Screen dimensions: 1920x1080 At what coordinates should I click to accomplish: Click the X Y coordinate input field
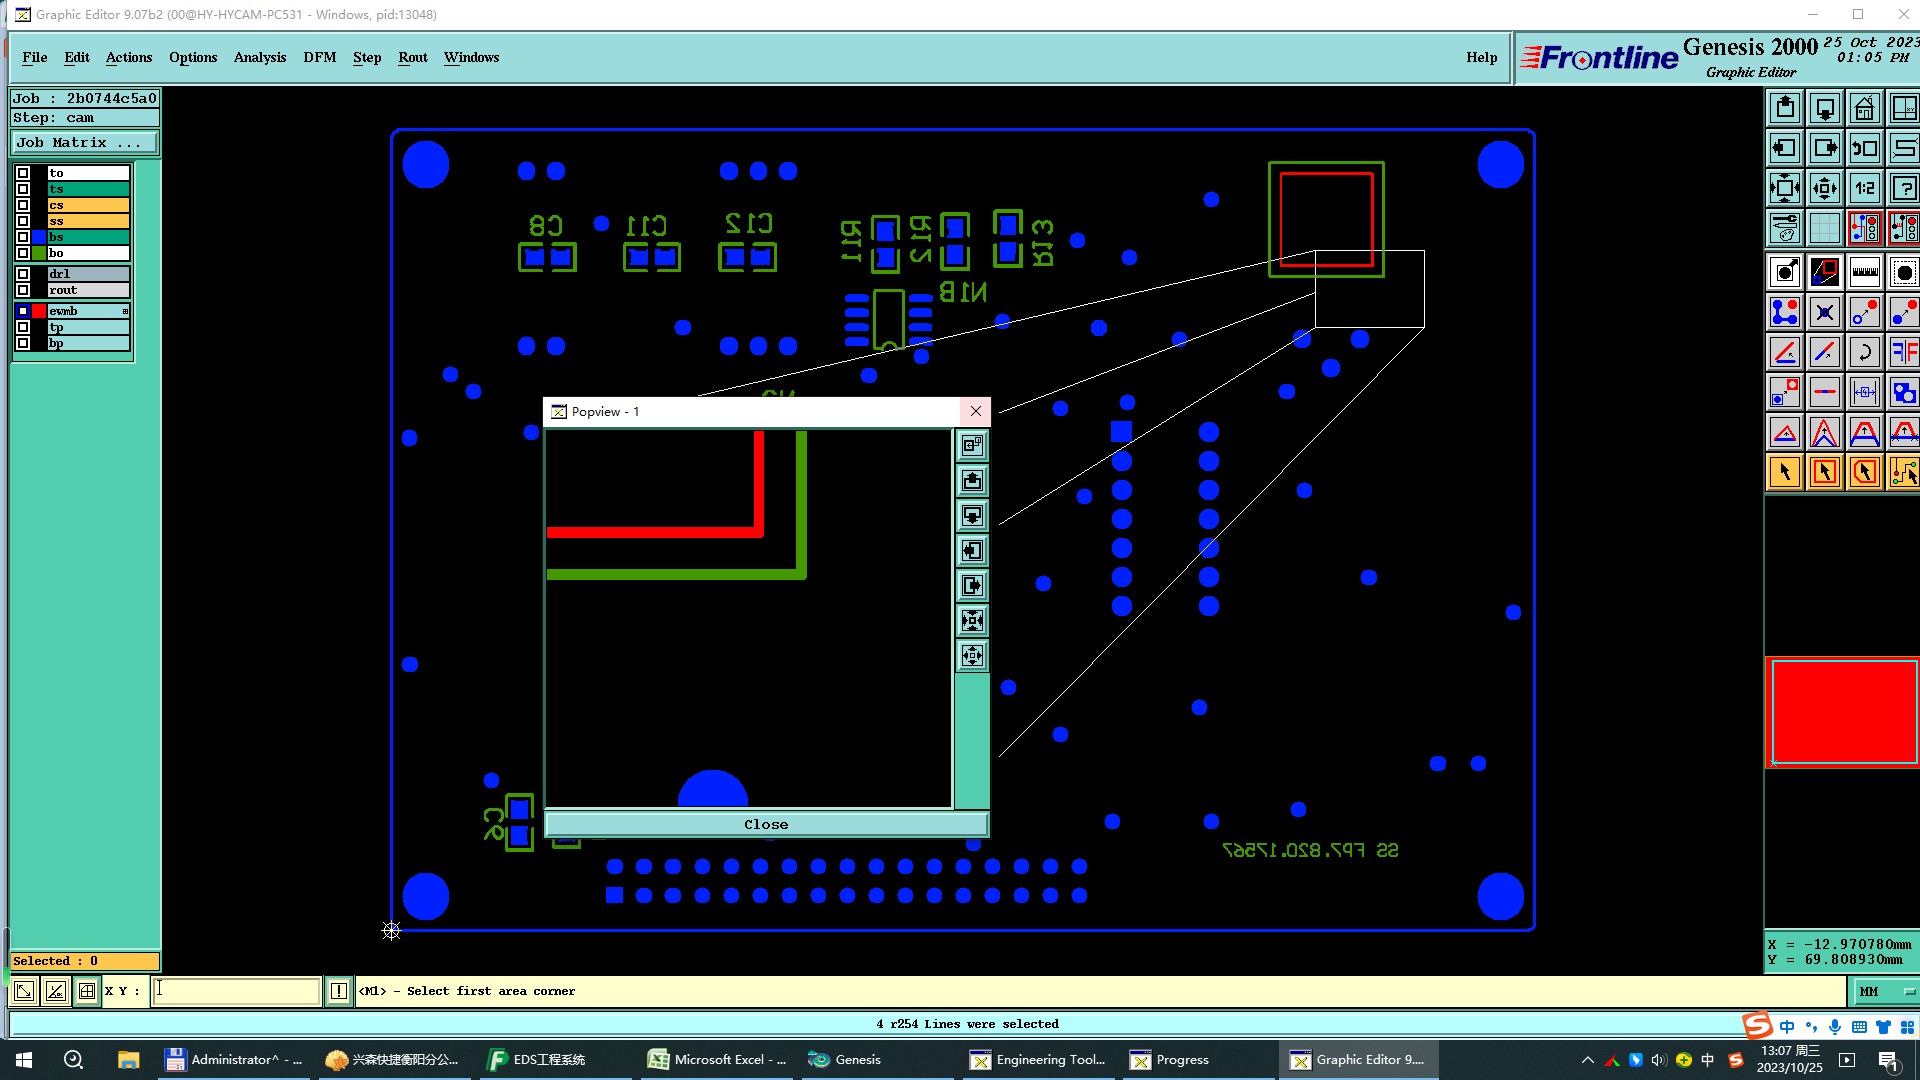tap(236, 991)
